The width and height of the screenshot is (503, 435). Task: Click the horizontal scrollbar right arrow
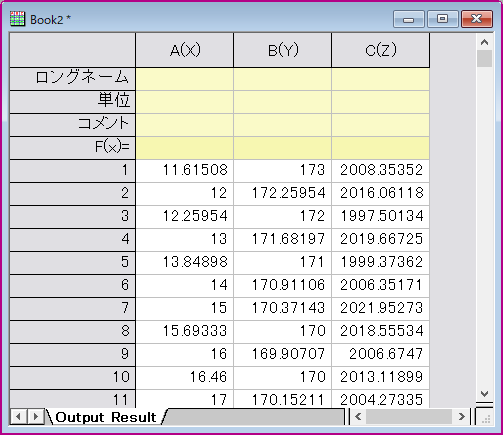462,417
